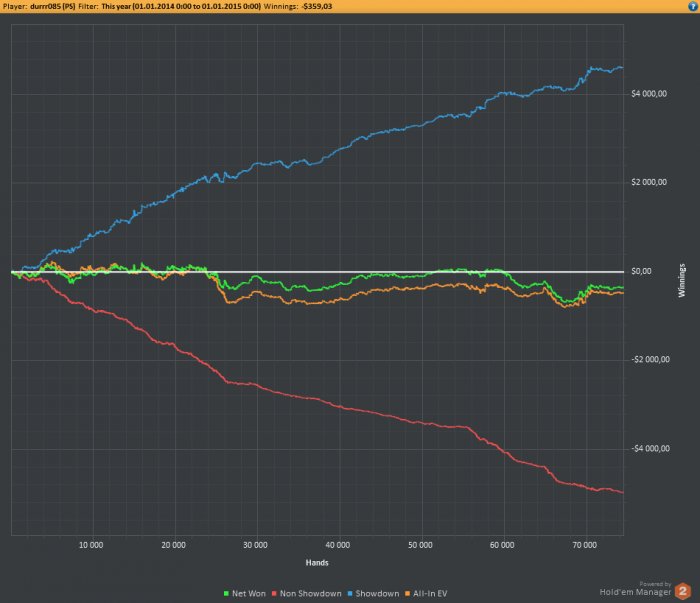Hide the Net Won series label
Image resolution: width=700 pixels, height=603 pixels.
click(x=249, y=594)
